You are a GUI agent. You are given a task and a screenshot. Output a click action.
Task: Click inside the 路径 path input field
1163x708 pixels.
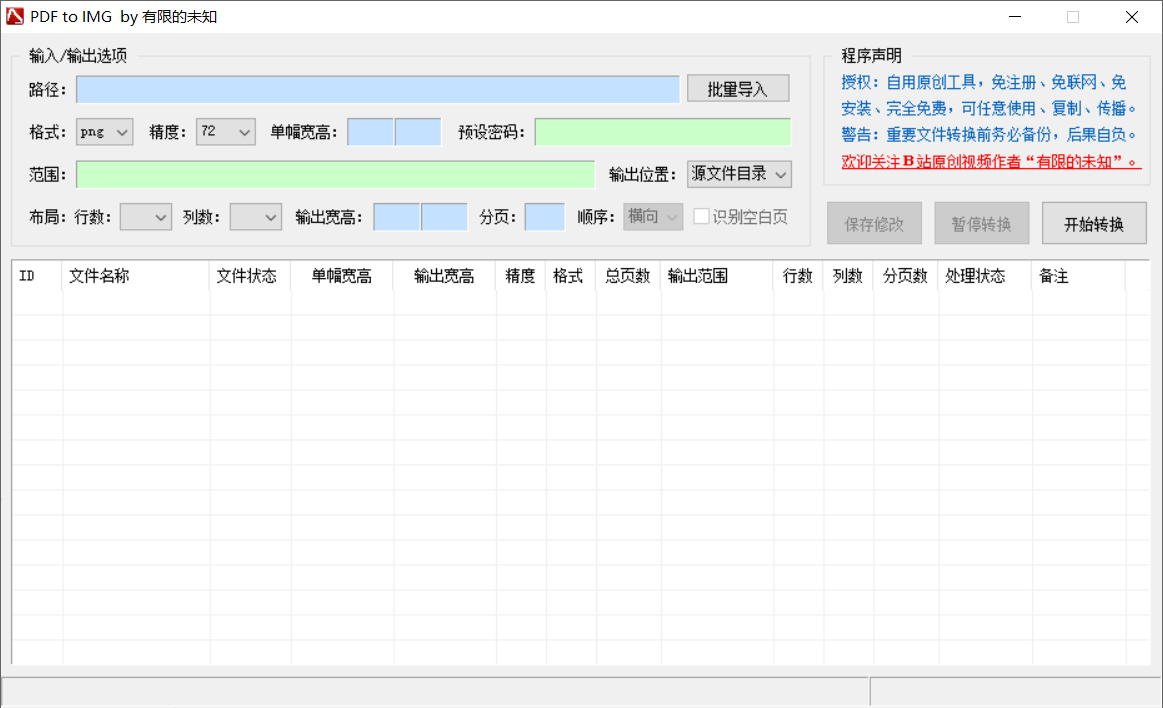[x=378, y=89]
